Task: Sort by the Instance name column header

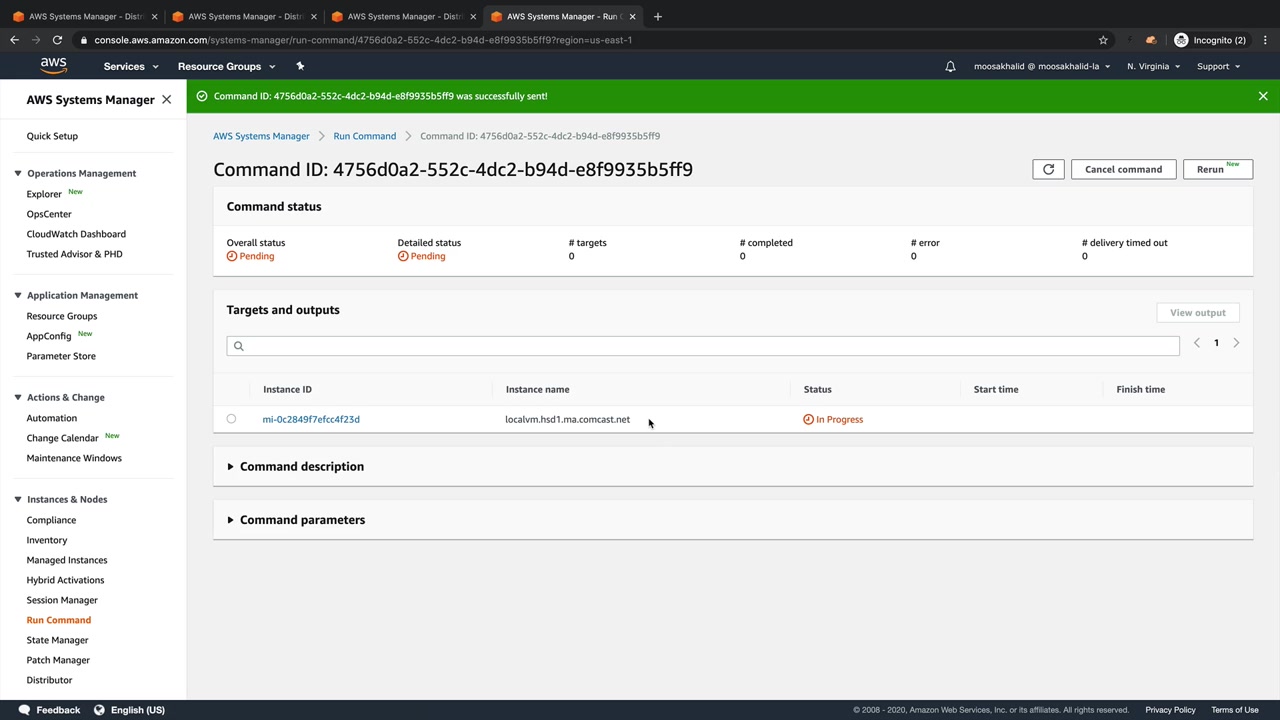Action: click(x=537, y=389)
